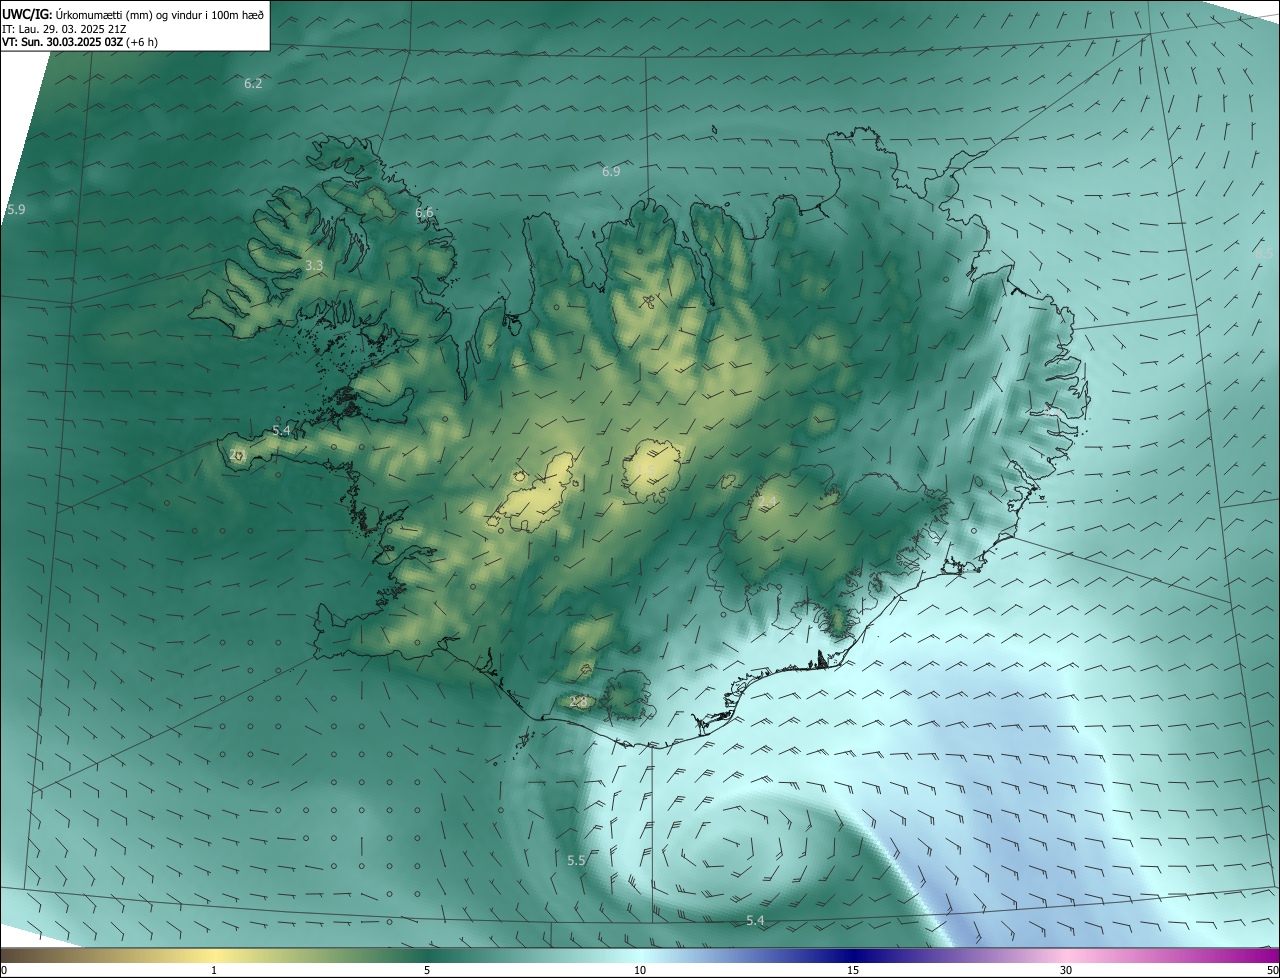Click the title line "Úrkomumætti (mm) og vindur í 100m hæð"
The width and height of the screenshot is (1280, 978).
tap(159, 14)
